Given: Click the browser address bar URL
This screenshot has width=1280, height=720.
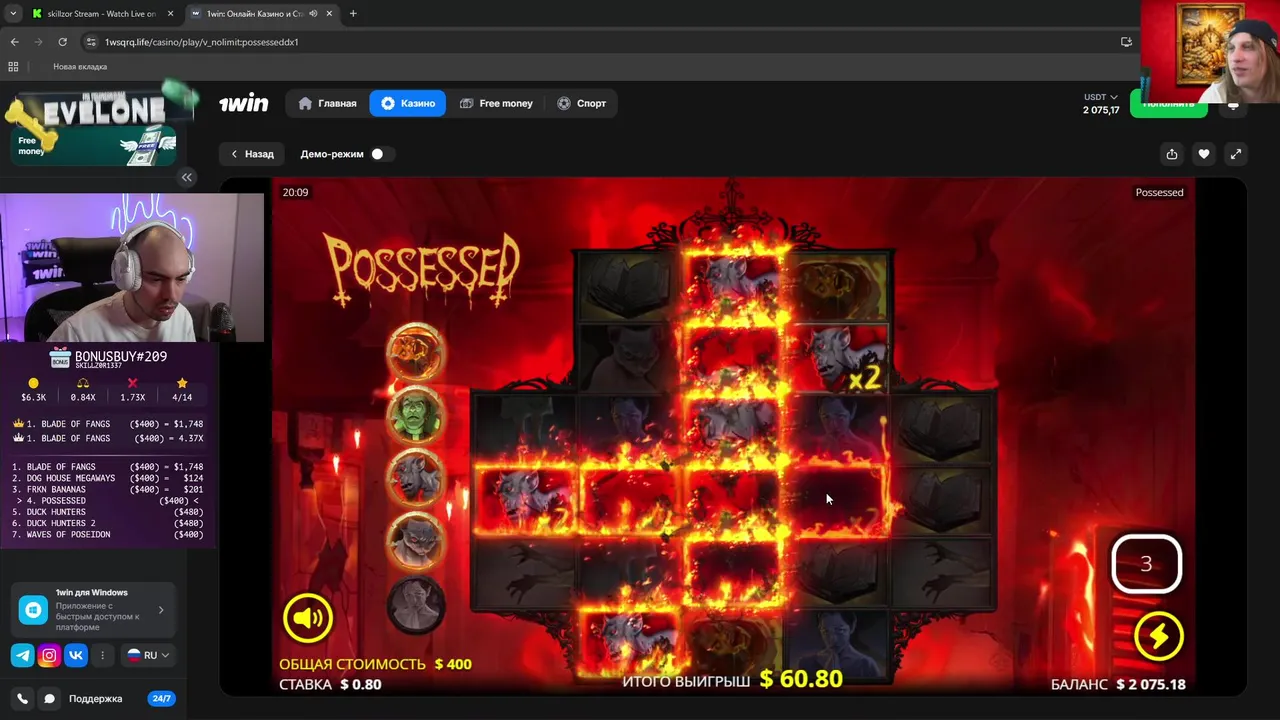Looking at the screenshot, I should pos(201,42).
